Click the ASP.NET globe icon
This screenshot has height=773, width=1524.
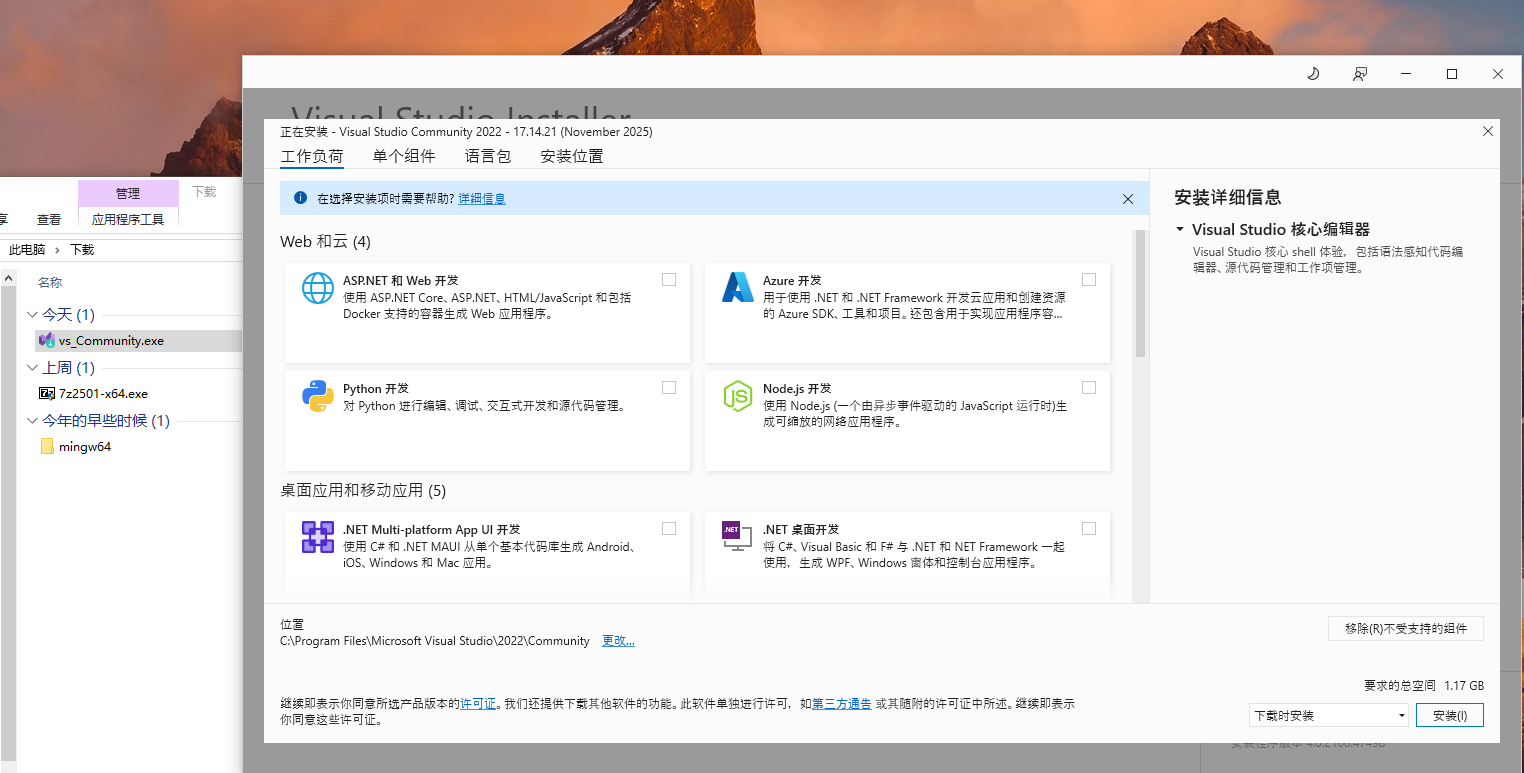click(x=318, y=288)
